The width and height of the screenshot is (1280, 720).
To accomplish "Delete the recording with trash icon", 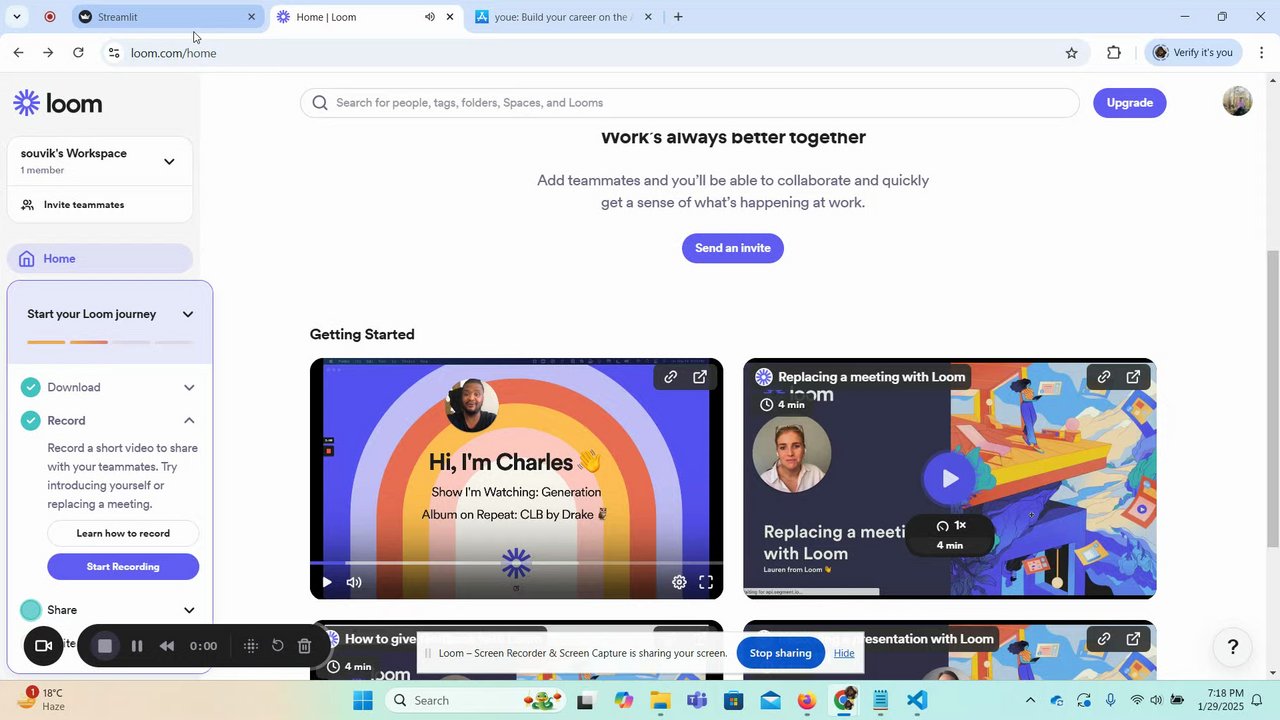I will (x=305, y=646).
